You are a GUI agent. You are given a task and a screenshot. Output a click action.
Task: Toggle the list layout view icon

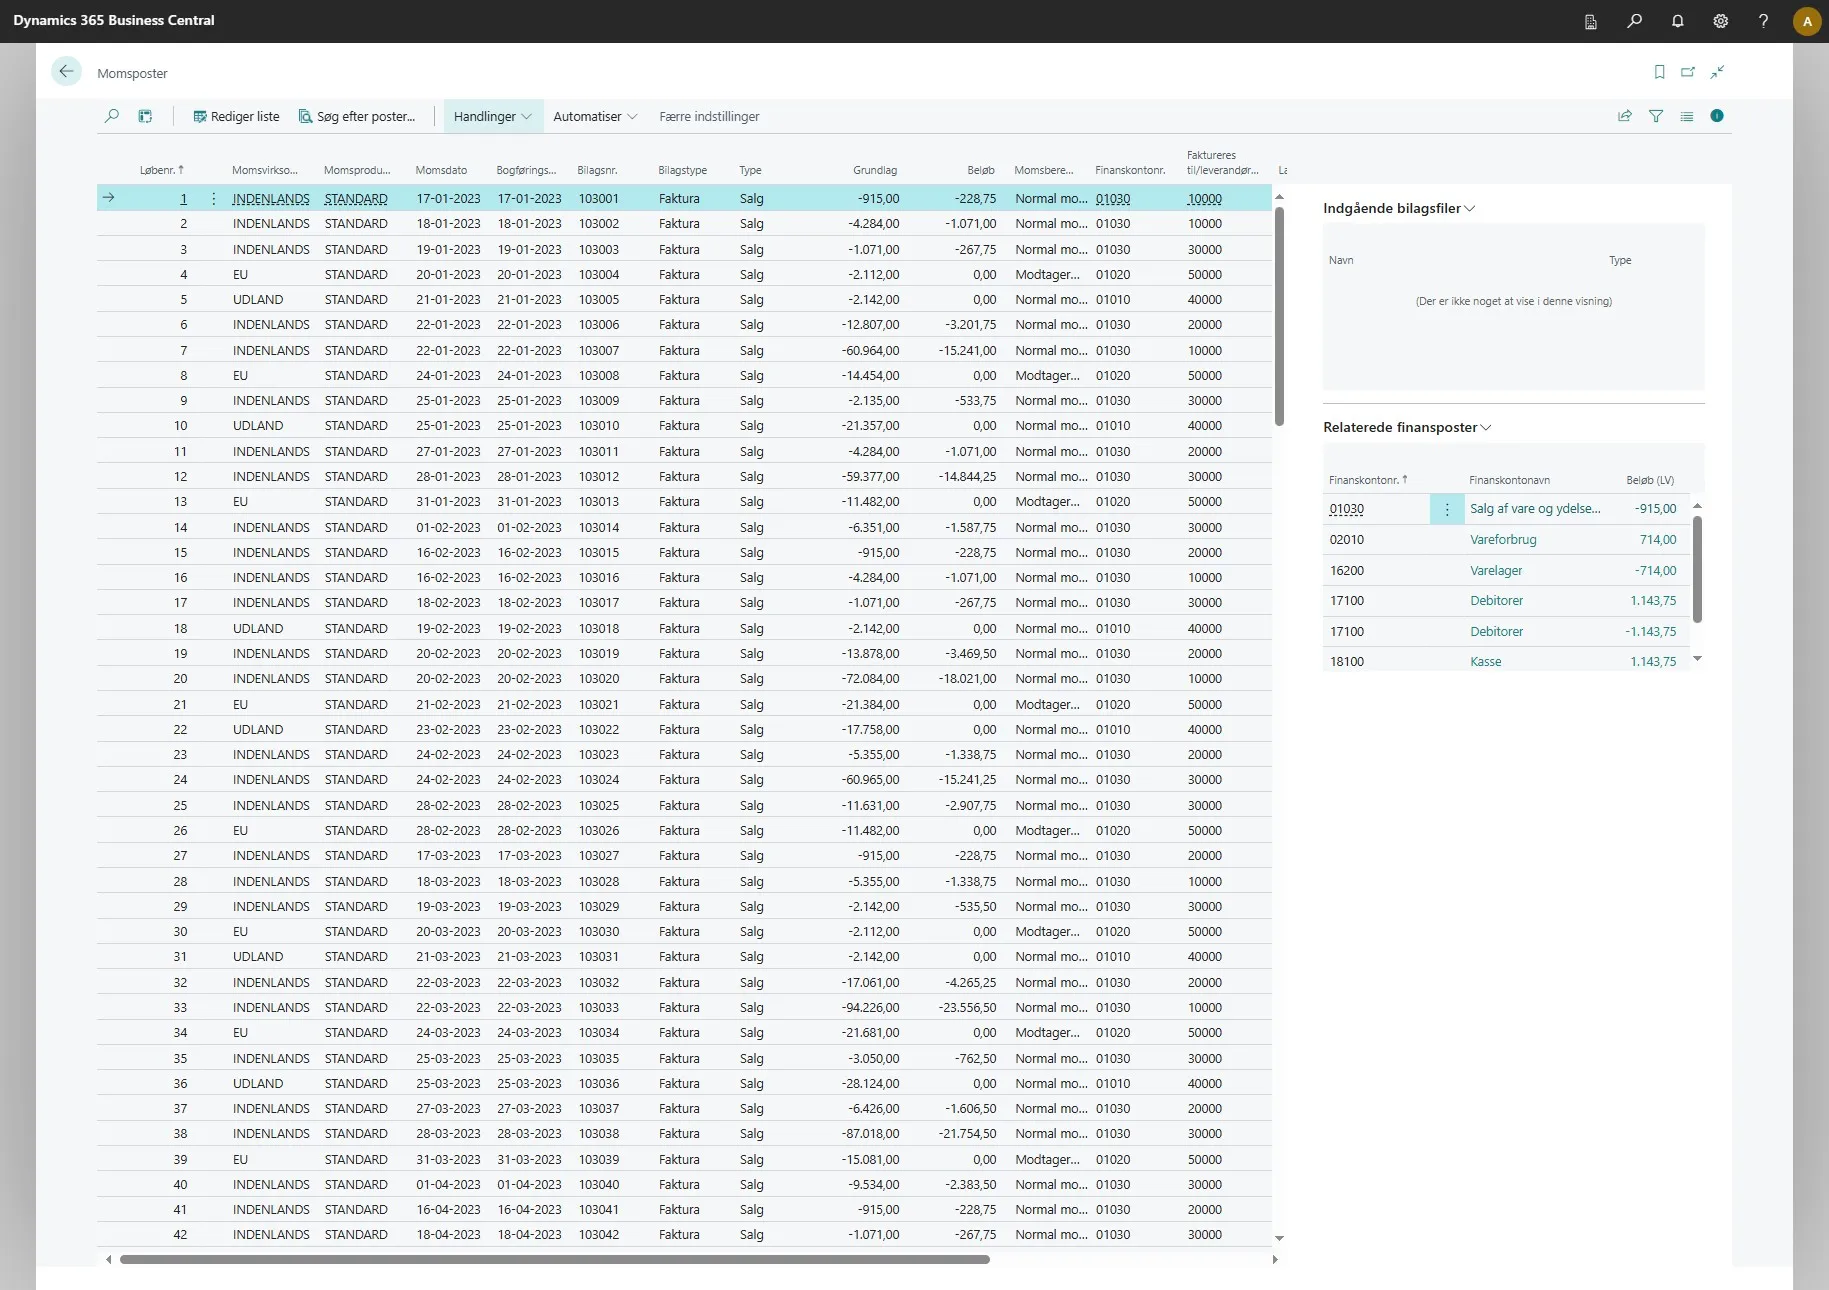point(1687,116)
